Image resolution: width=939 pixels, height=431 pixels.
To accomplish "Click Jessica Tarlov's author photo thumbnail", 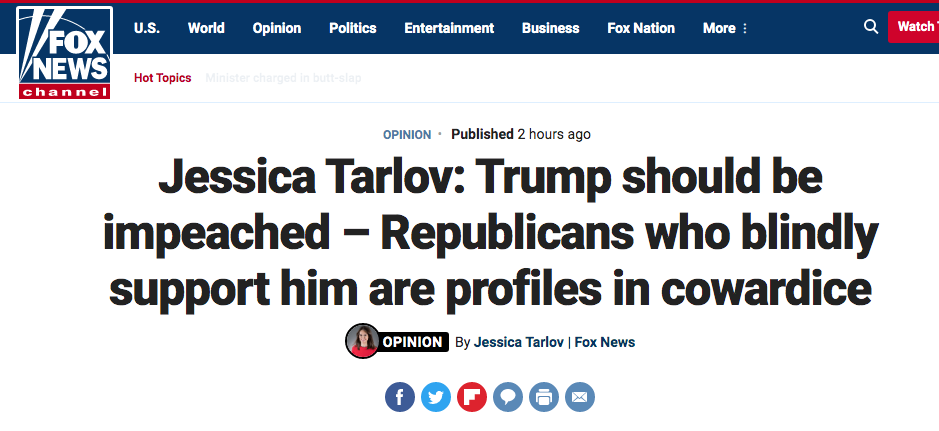I will (362, 341).
